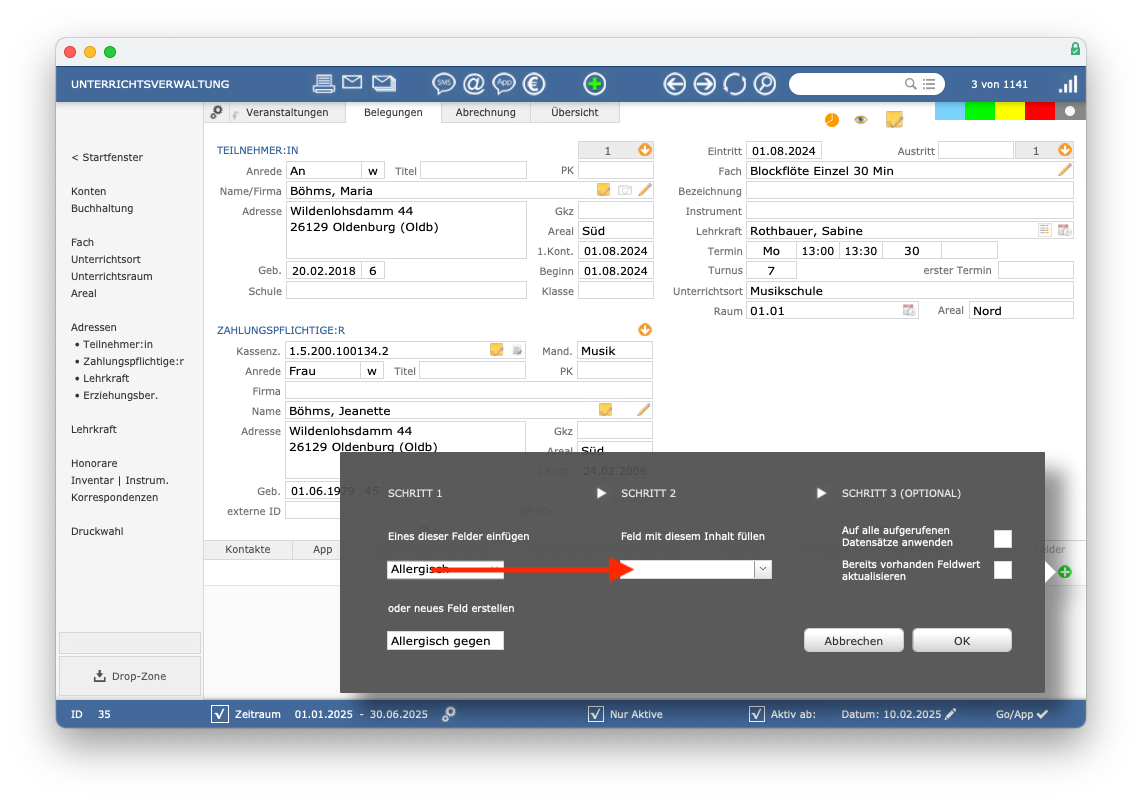Click the orange pie chart icon

(x=832, y=119)
